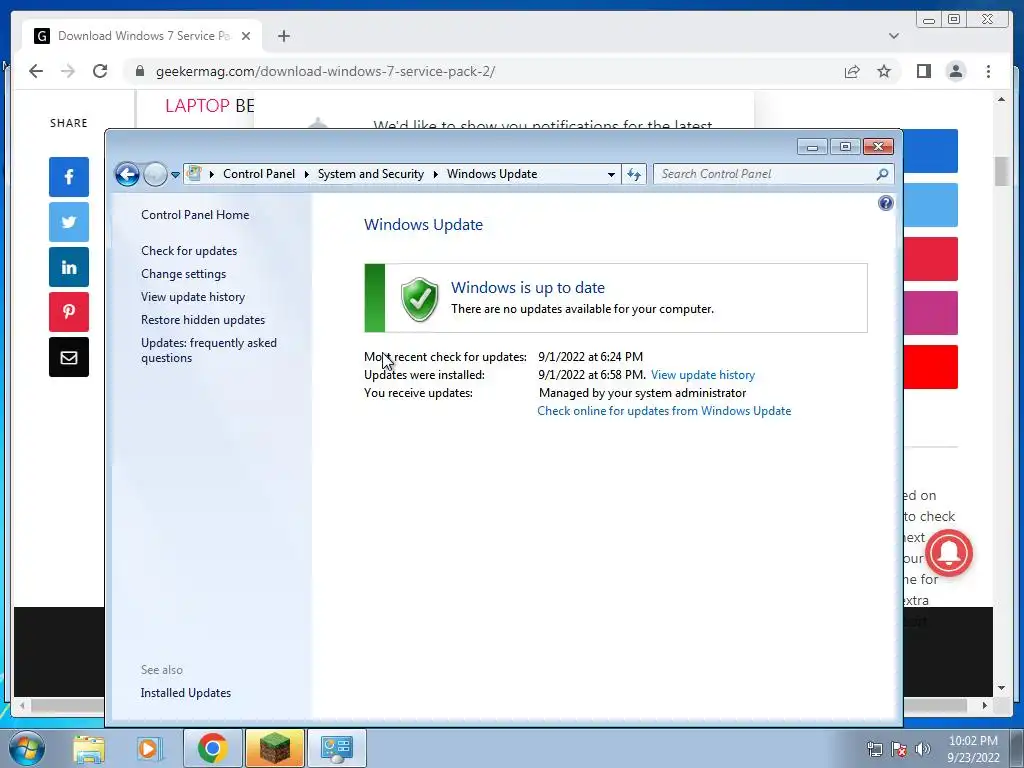Share on Facebook in the Chrome page
1024x768 pixels.
(x=69, y=176)
